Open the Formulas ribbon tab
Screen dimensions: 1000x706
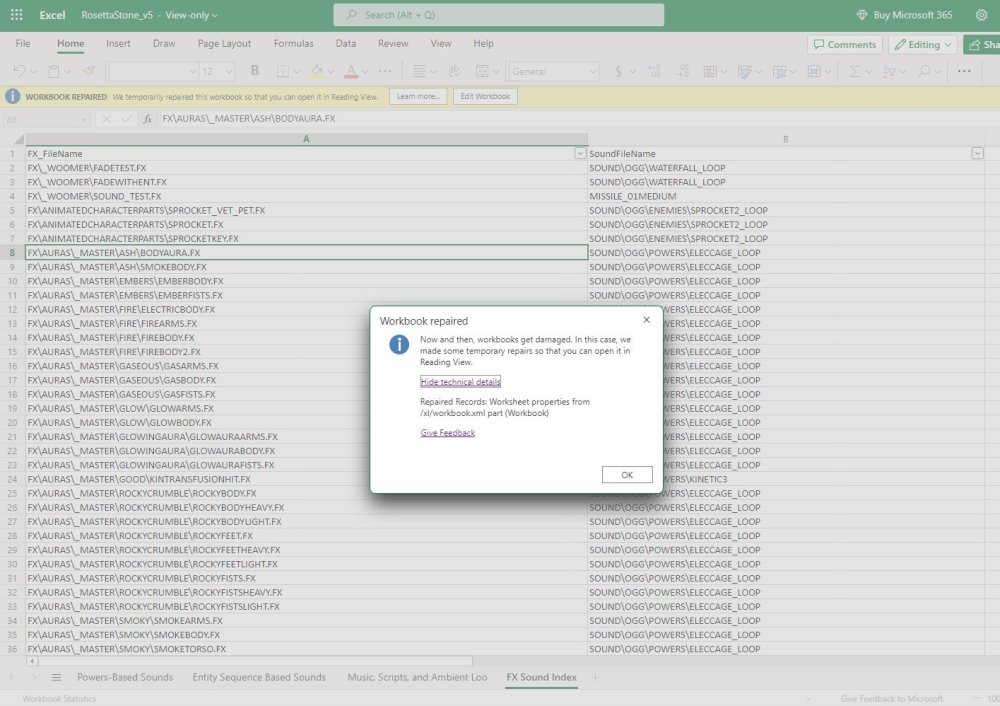pyautogui.click(x=293, y=44)
